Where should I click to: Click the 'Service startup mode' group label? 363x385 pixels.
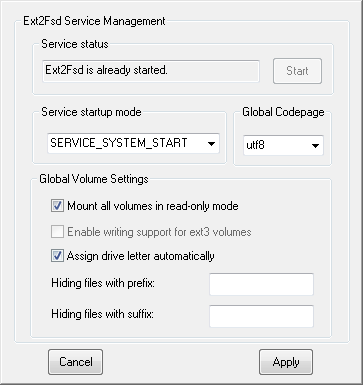point(91,112)
